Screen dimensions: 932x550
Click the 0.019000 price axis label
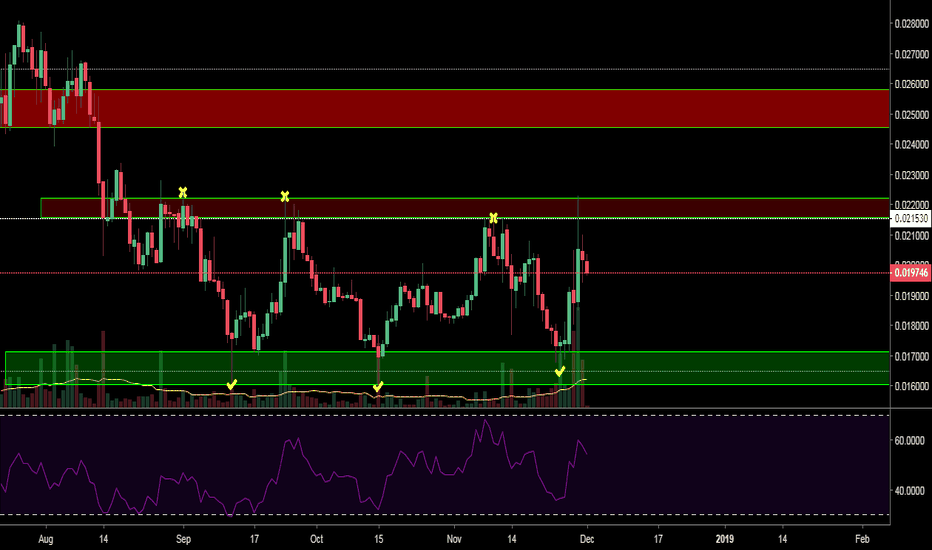point(911,296)
